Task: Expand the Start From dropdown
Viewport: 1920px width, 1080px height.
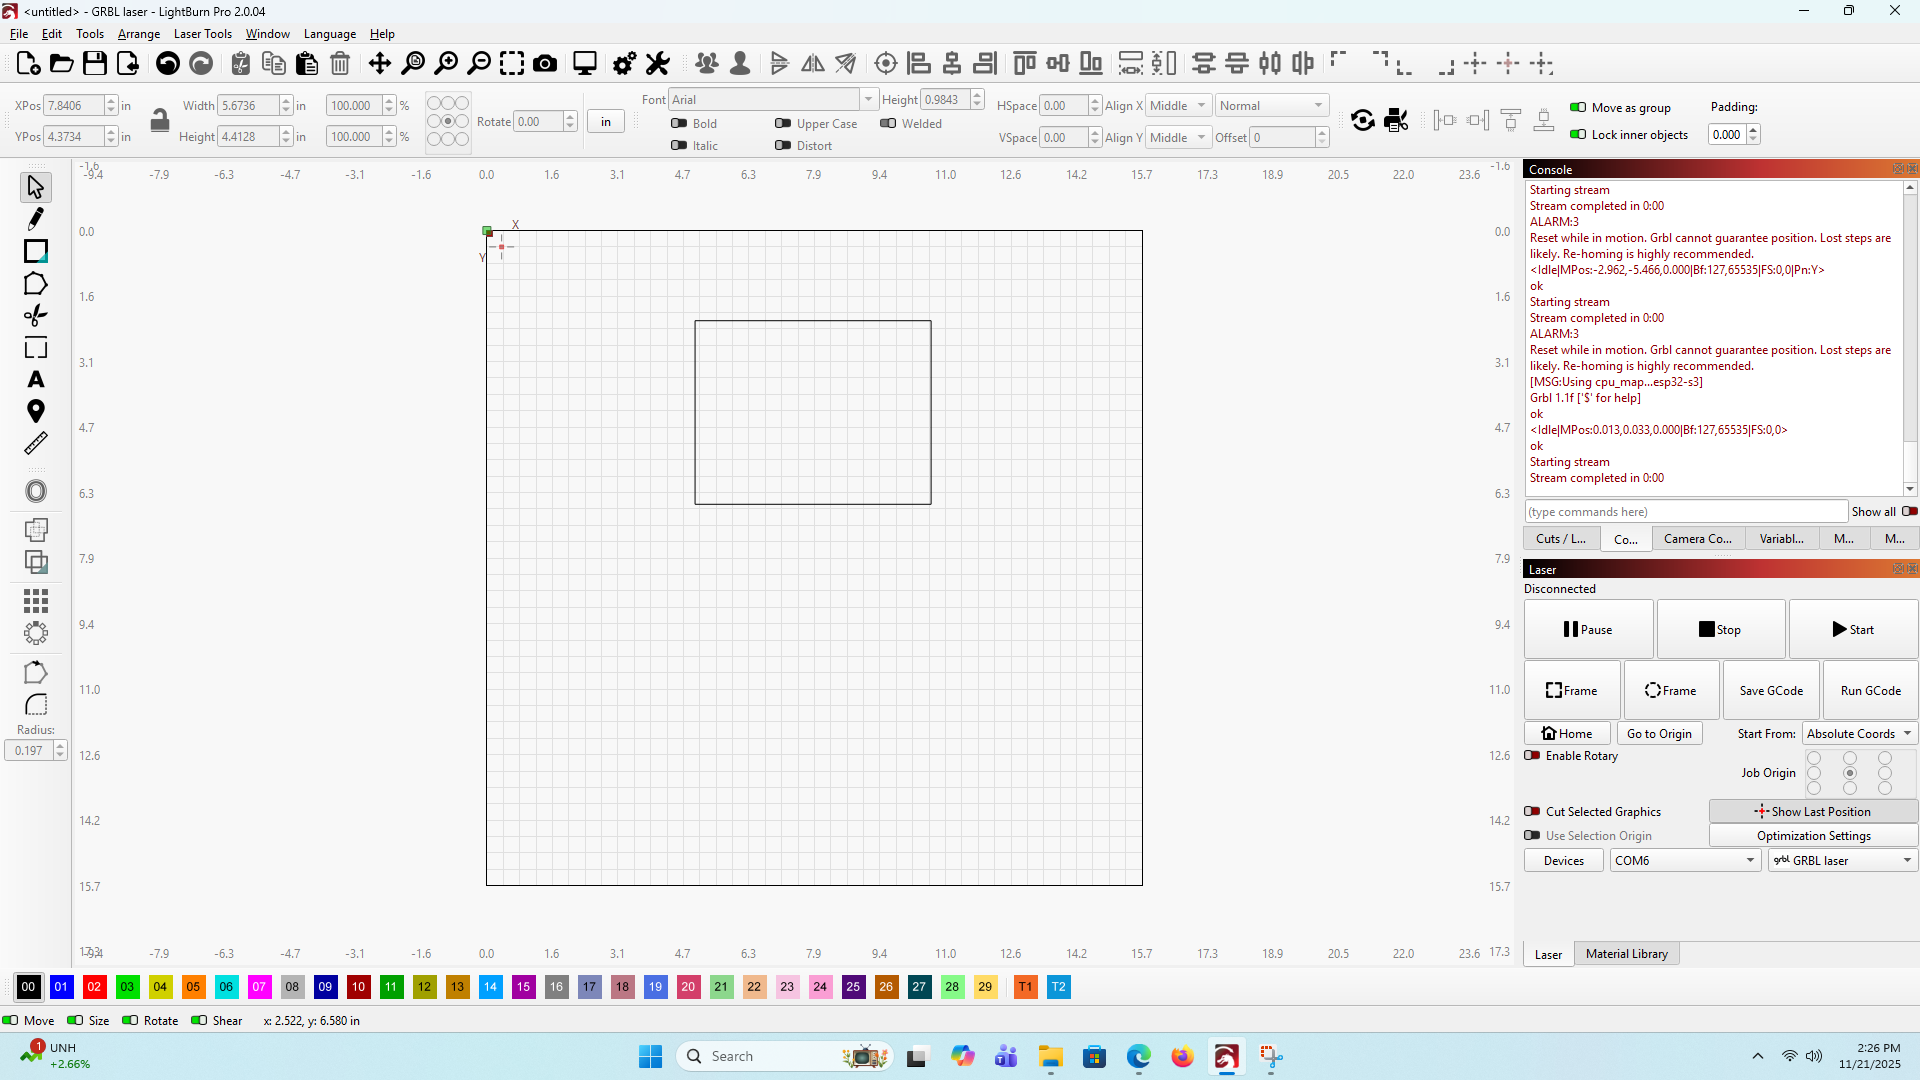Action: coord(1859,734)
